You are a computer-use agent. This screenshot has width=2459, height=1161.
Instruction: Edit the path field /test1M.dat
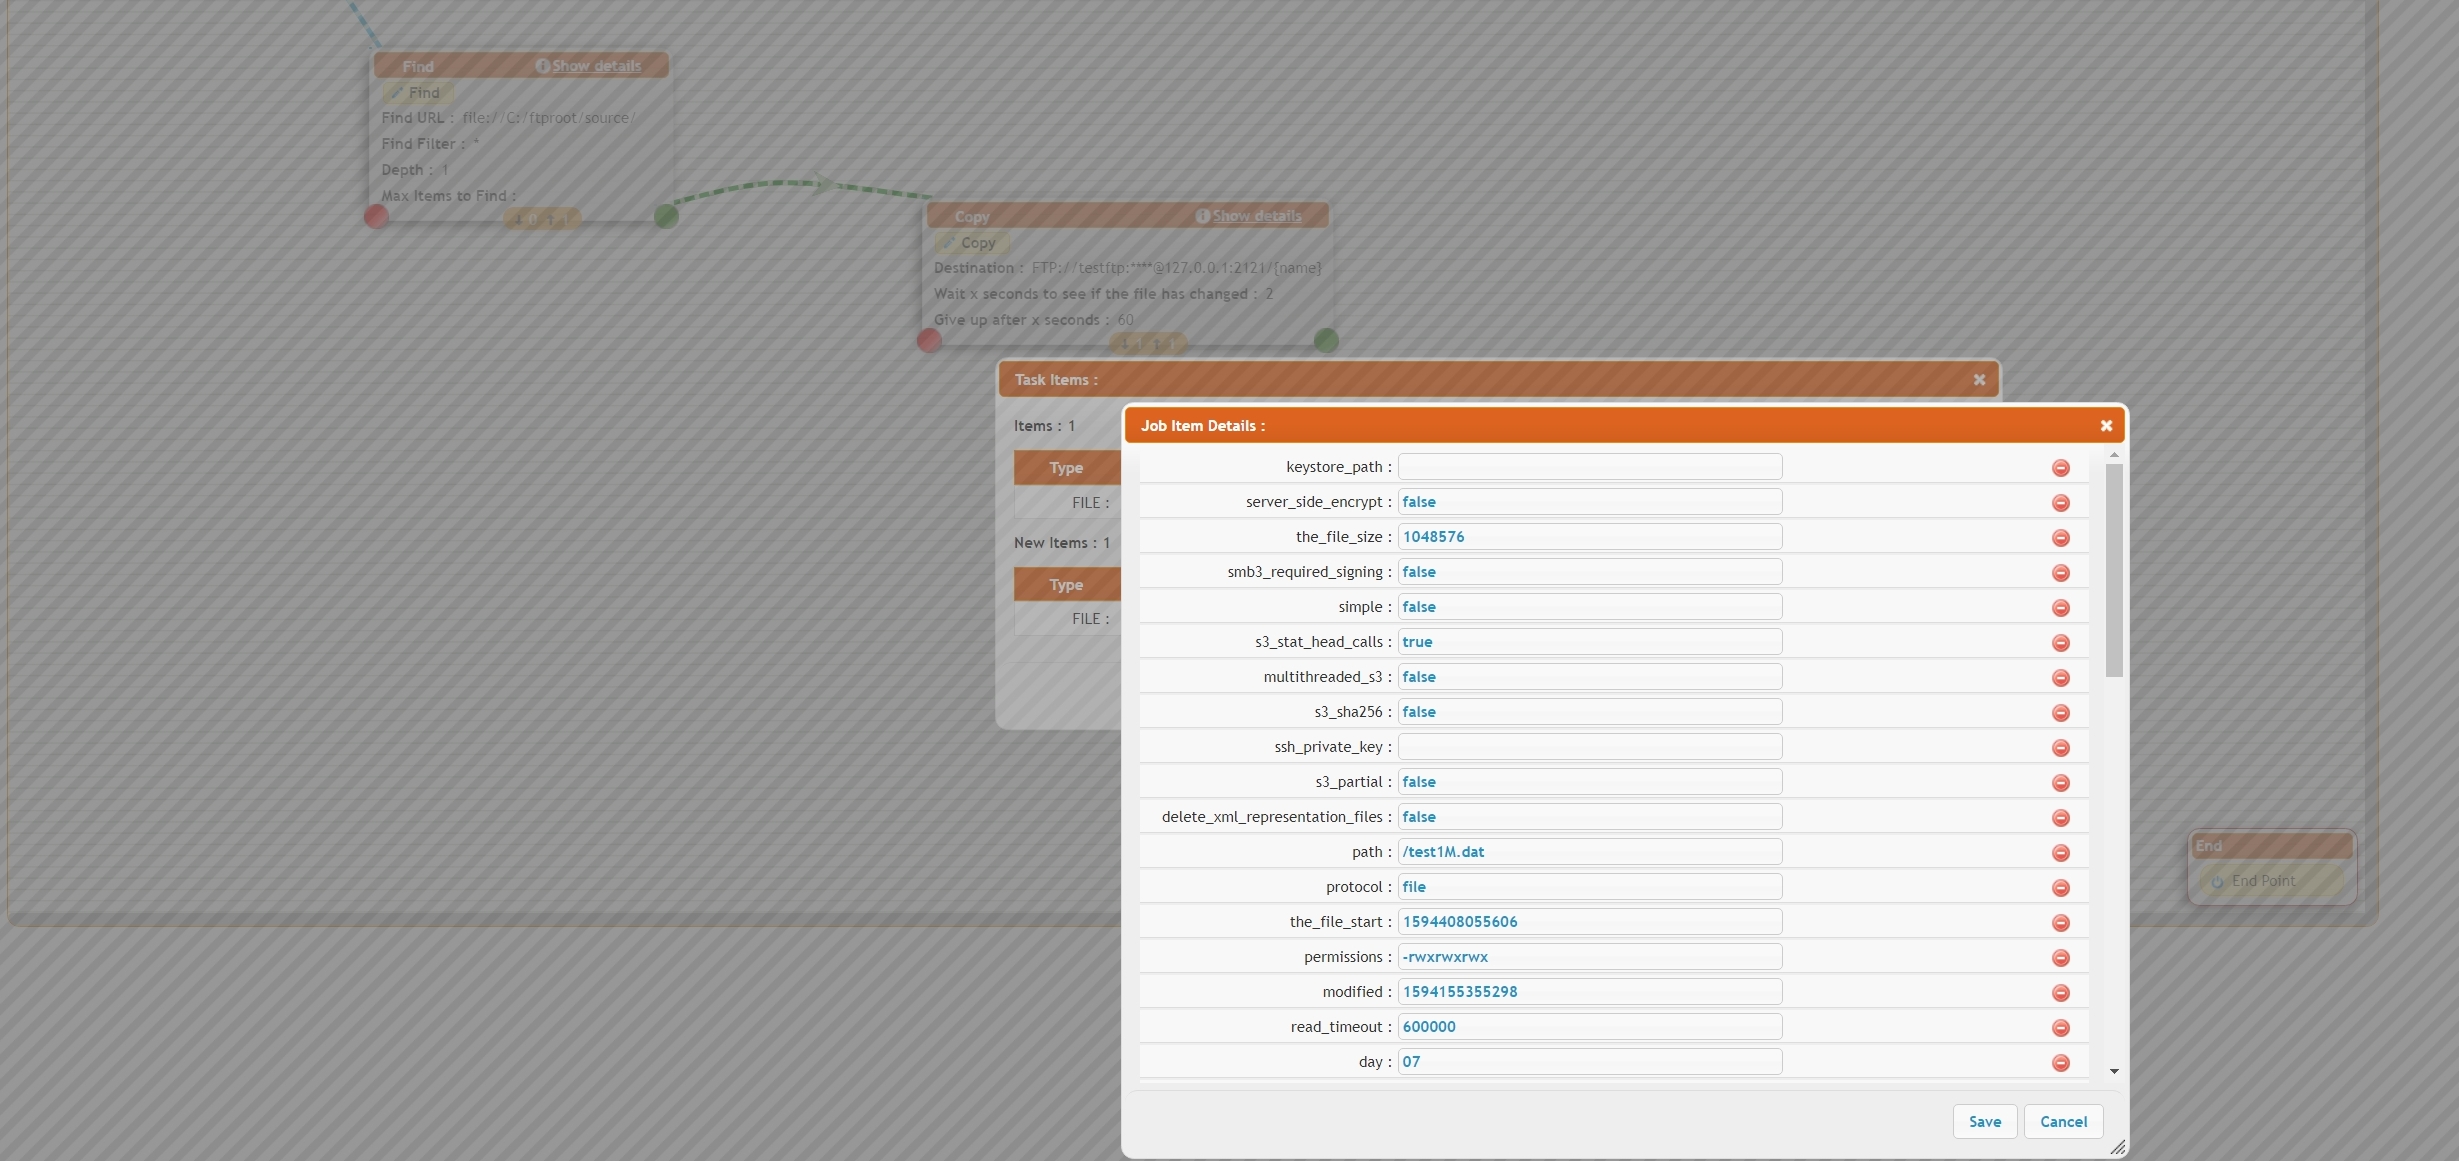(1589, 852)
